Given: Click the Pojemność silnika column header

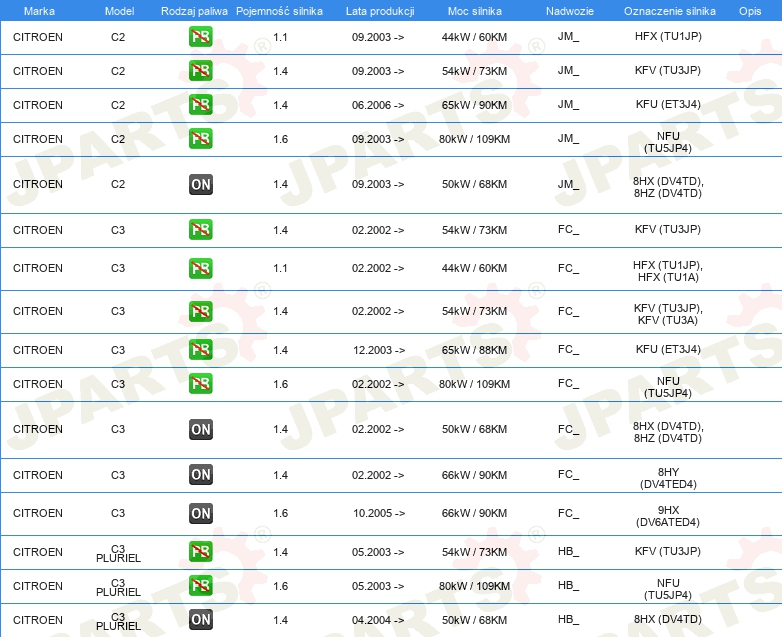Looking at the screenshot, I should (x=279, y=11).
